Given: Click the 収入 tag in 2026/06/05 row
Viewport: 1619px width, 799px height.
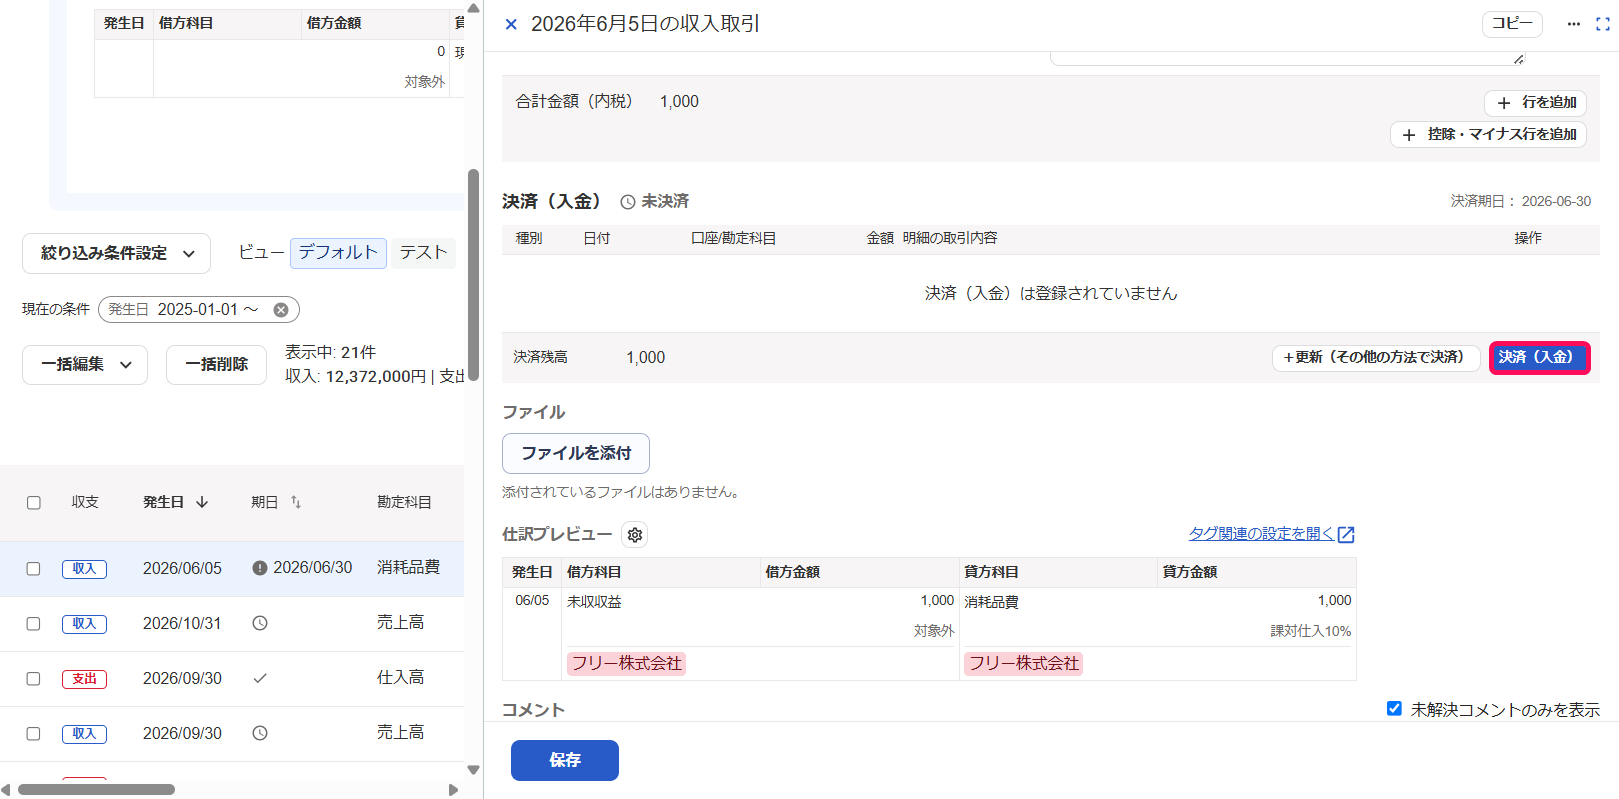Looking at the screenshot, I should [84, 569].
